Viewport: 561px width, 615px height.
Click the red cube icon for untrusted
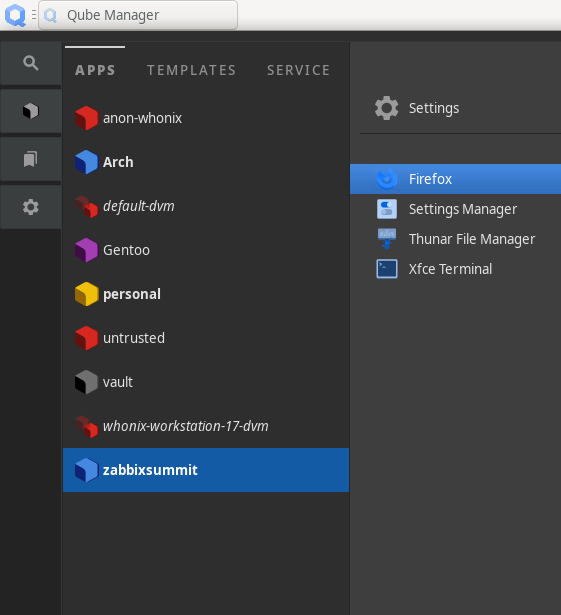click(86, 338)
